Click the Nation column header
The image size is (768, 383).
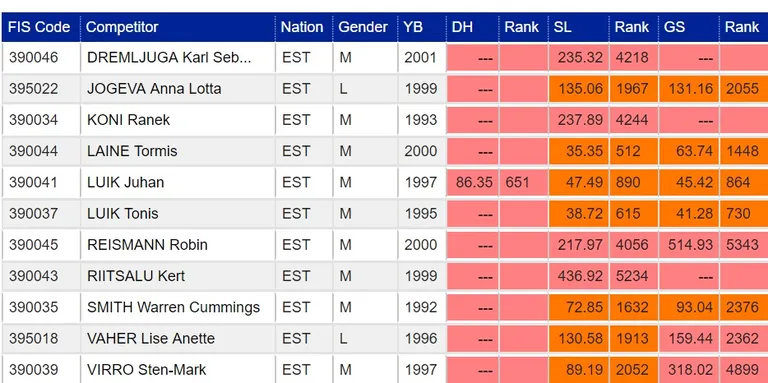click(302, 27)
